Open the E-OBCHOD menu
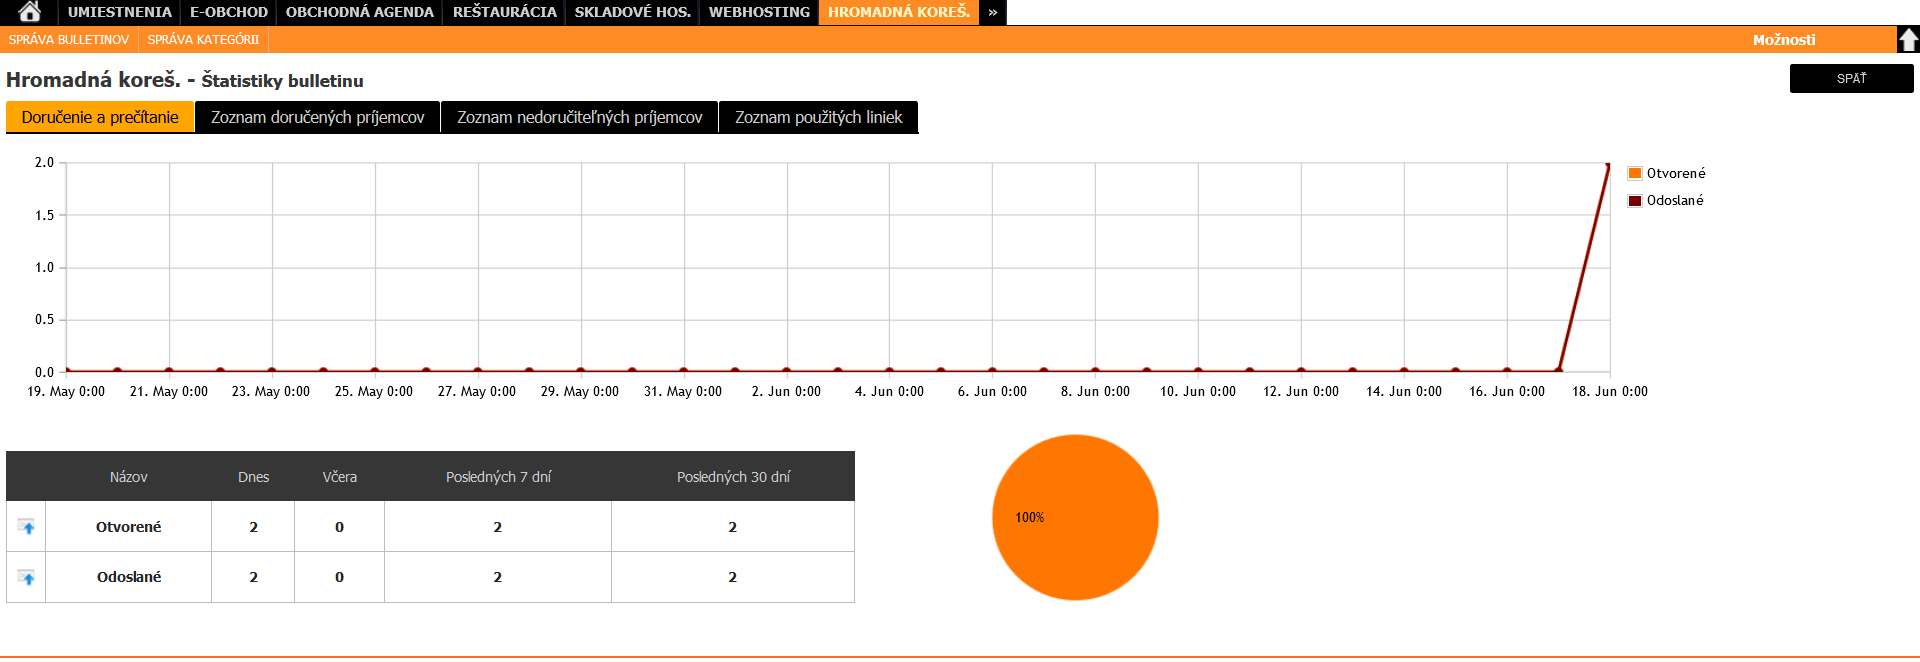Viewport: 1920px width, 662px height. (x=229, y=12)
